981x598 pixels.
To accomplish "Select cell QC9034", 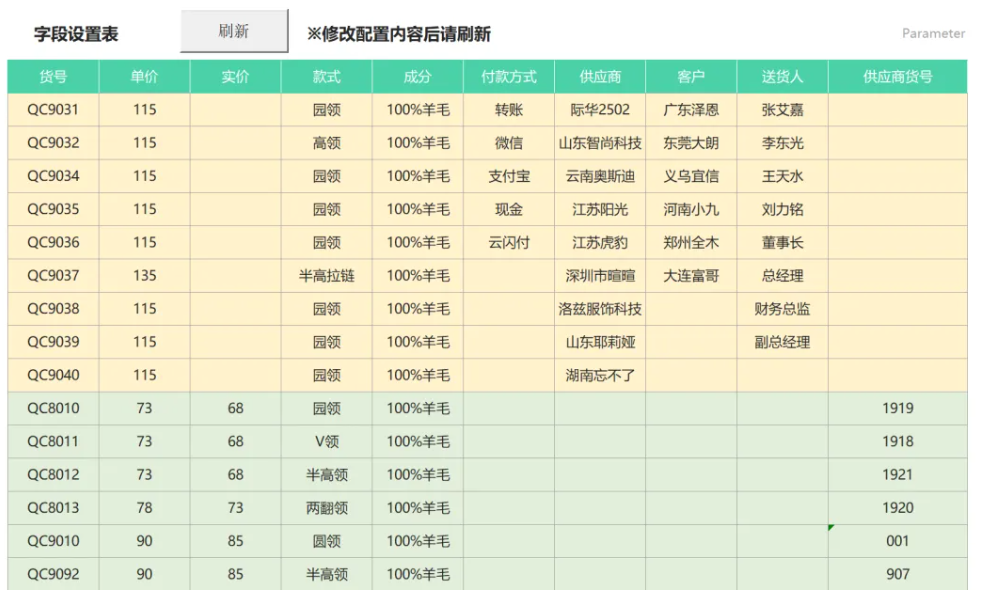I will pos(53,176).
